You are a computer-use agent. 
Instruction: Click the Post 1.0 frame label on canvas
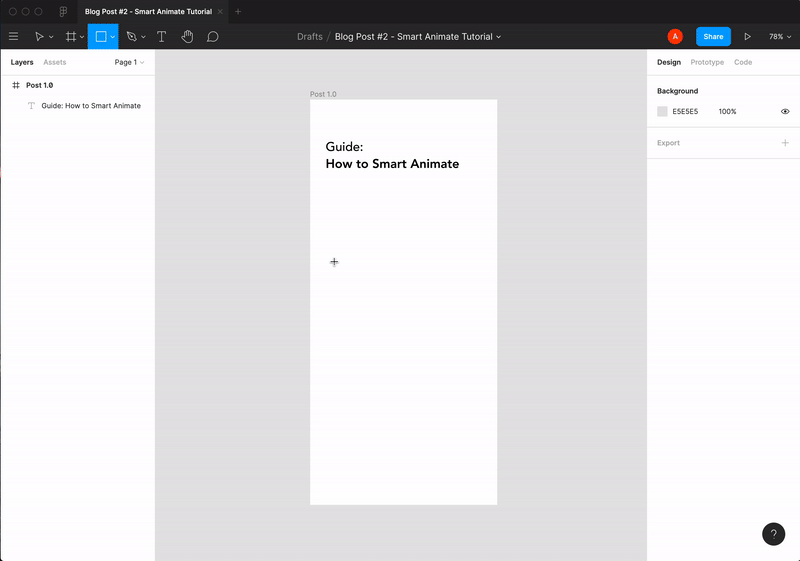point(323,94)
